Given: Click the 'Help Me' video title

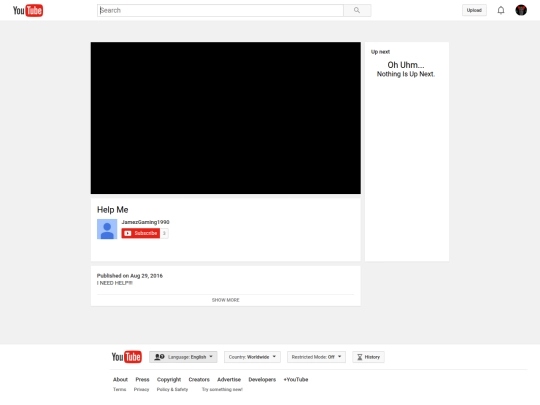Looking at the screenshot, I should (113, 210).
